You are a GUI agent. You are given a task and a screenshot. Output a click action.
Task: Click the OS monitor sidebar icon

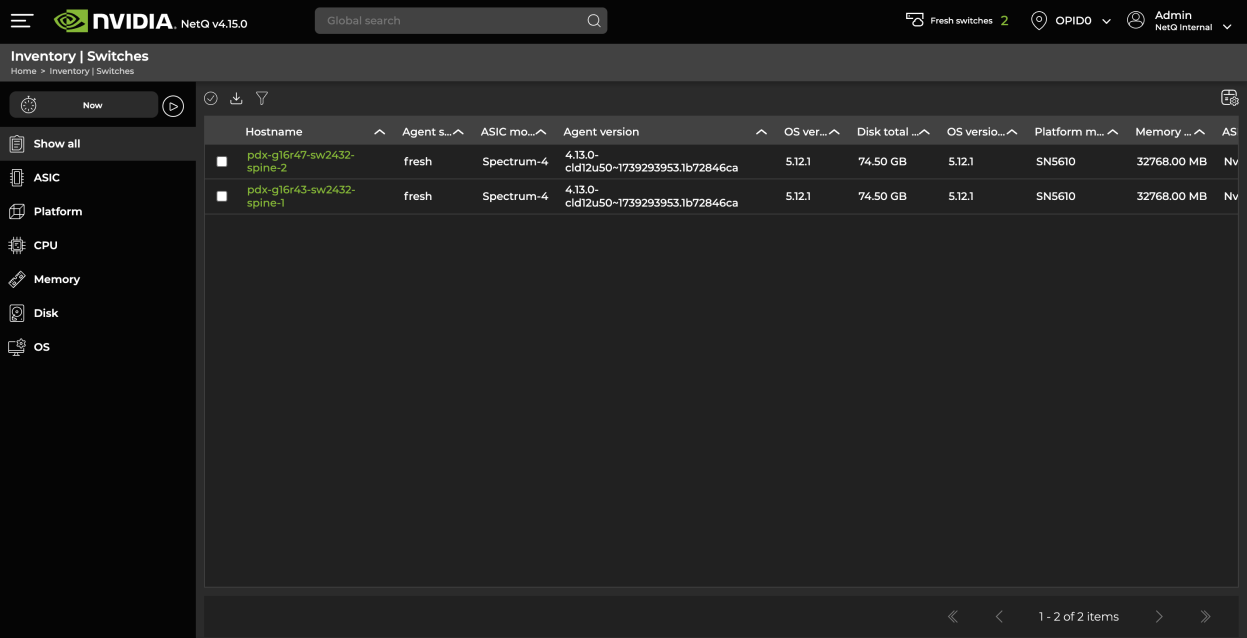17,348
